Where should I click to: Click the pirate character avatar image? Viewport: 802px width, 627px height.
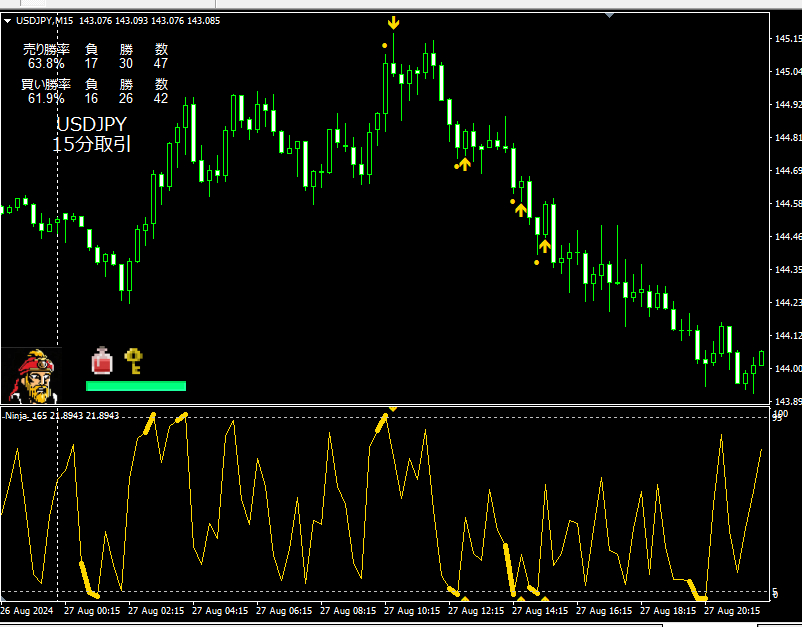pyautogui.click(x=32, y=375)
